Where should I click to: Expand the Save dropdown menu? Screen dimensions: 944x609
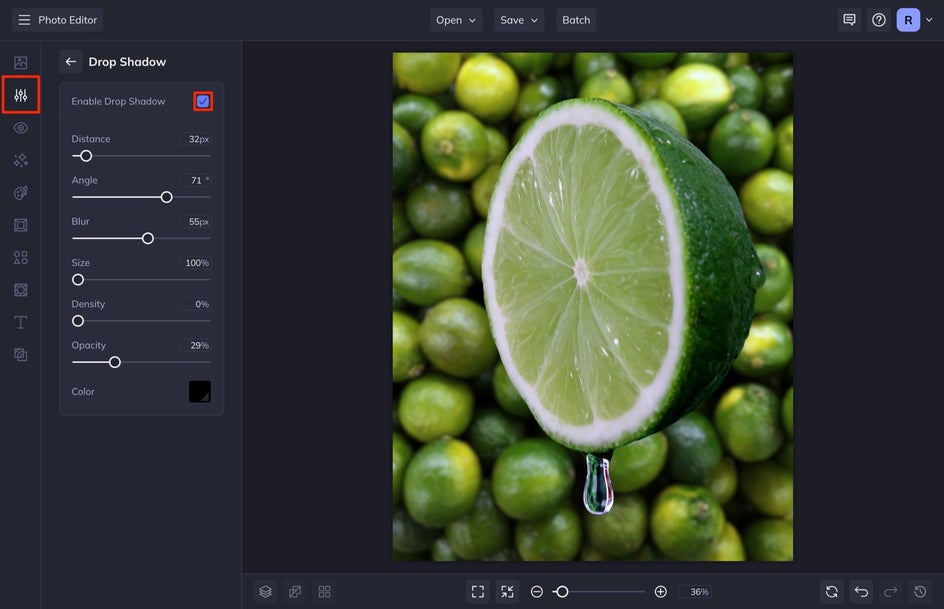pos(519,20)
